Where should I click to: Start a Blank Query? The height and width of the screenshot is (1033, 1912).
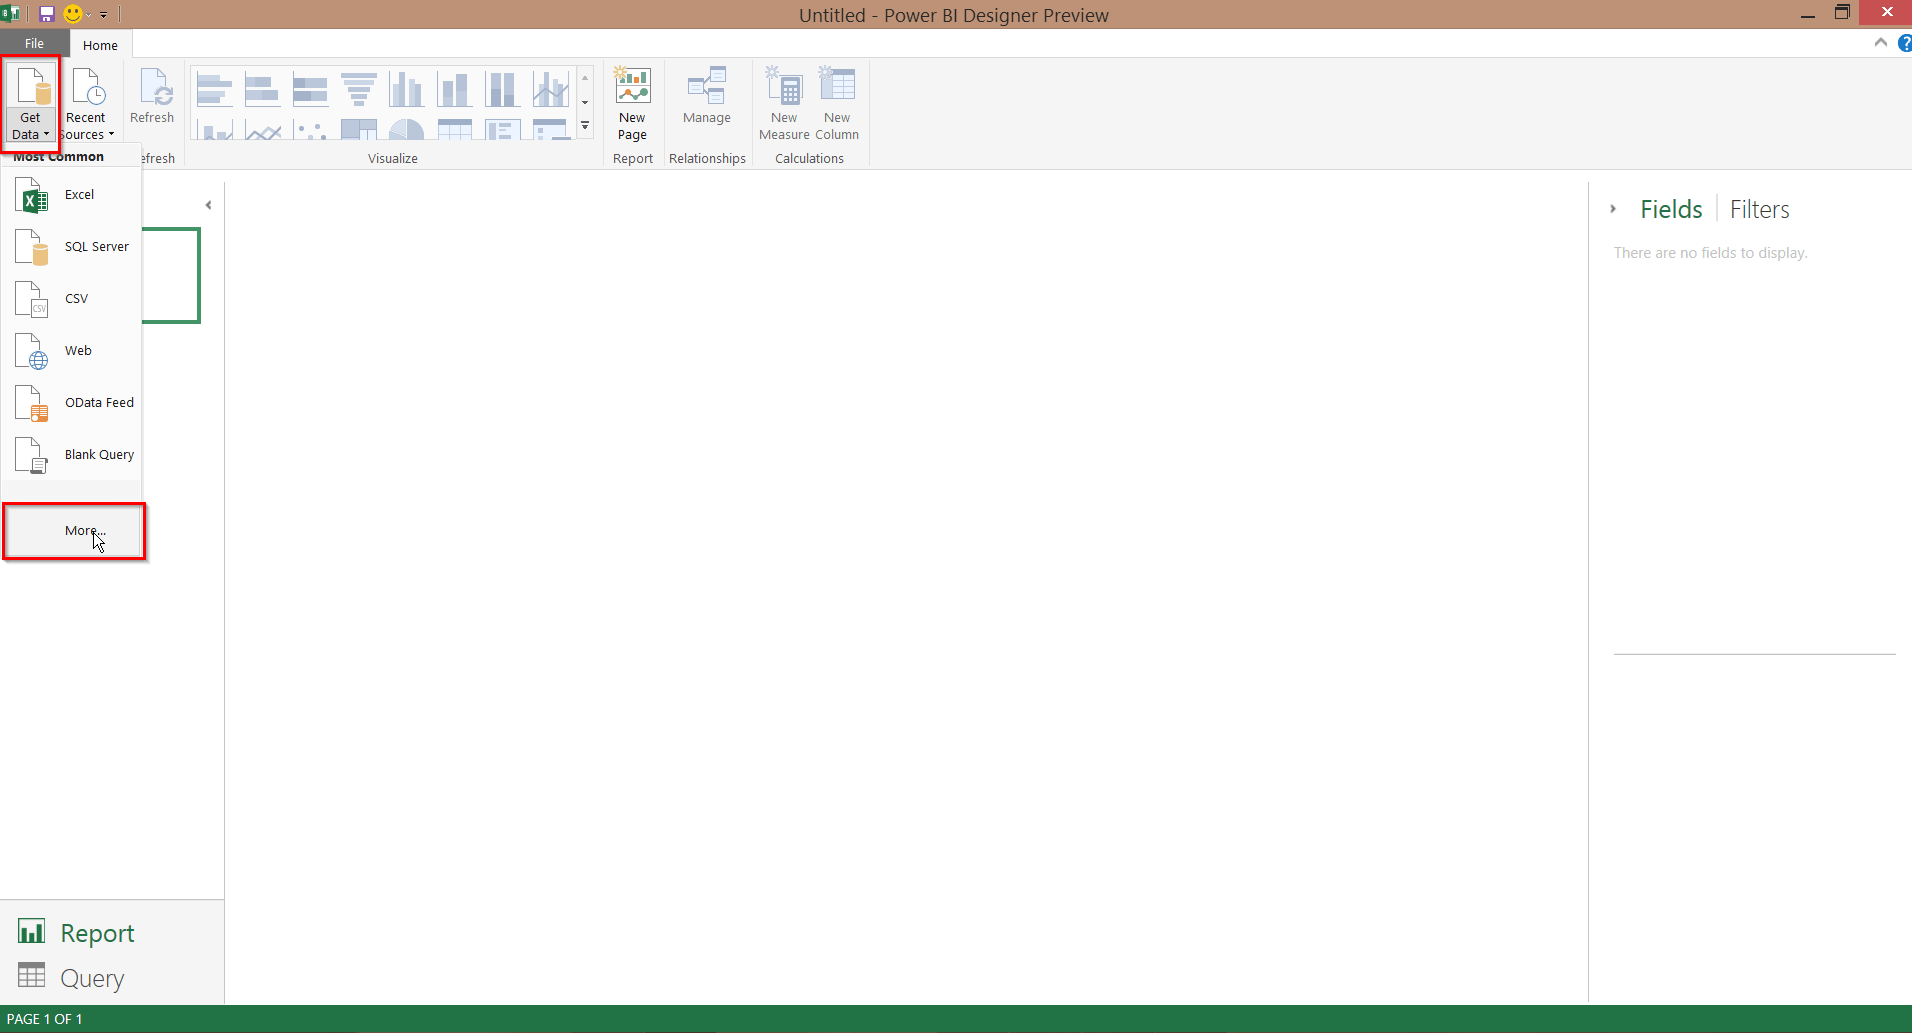[98, 455]
